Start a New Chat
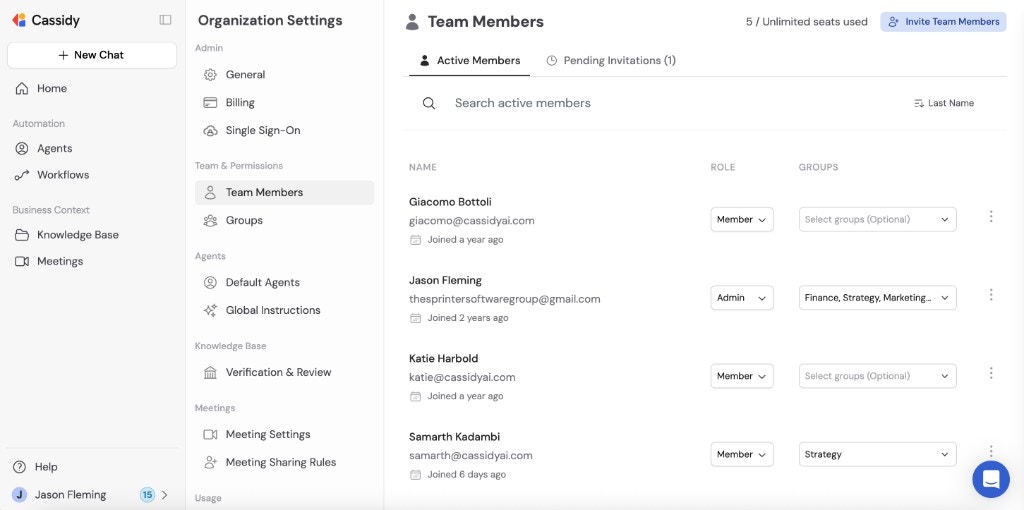 click(x=92, y=56)
